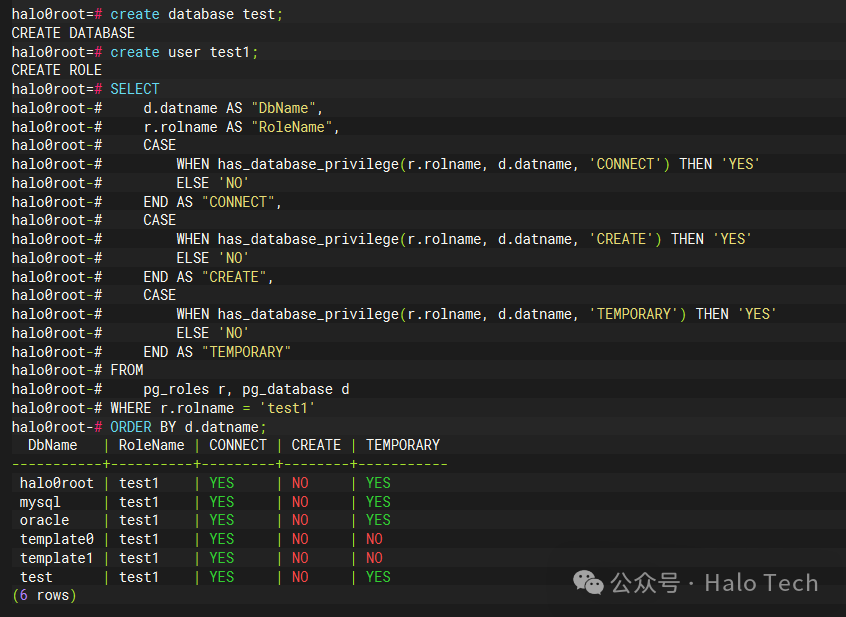The height and width of the screenshot is (617, 846).
Task: Click the "WHERE r.rolname = 'test1'" line
Action: [x=213, y=408]
